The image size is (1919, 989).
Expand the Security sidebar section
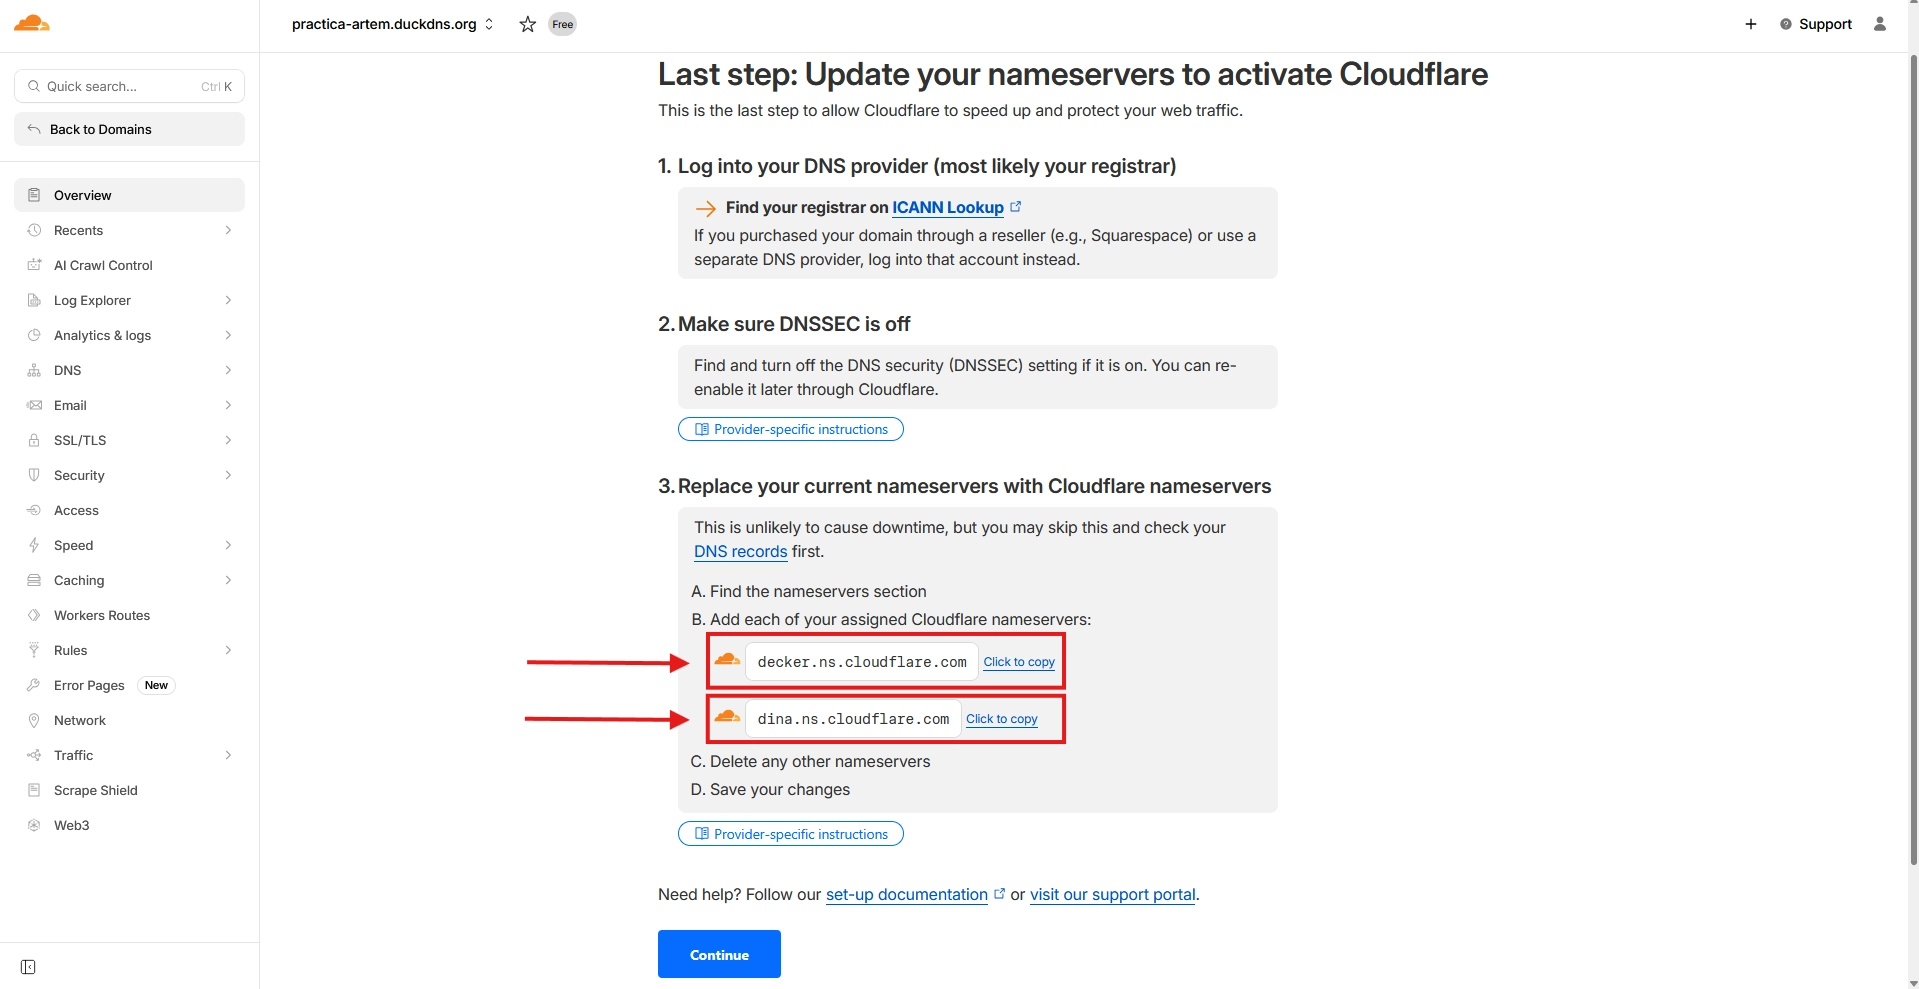tap(129, 475)
